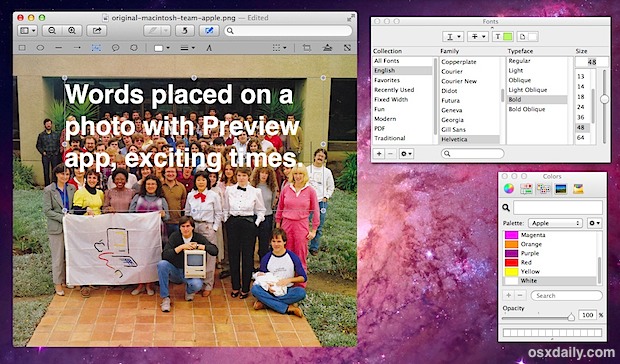This screenshot has width=620, height=364.
Task: Select the arrow annotation tool
Action: click(x=78, y=48)
